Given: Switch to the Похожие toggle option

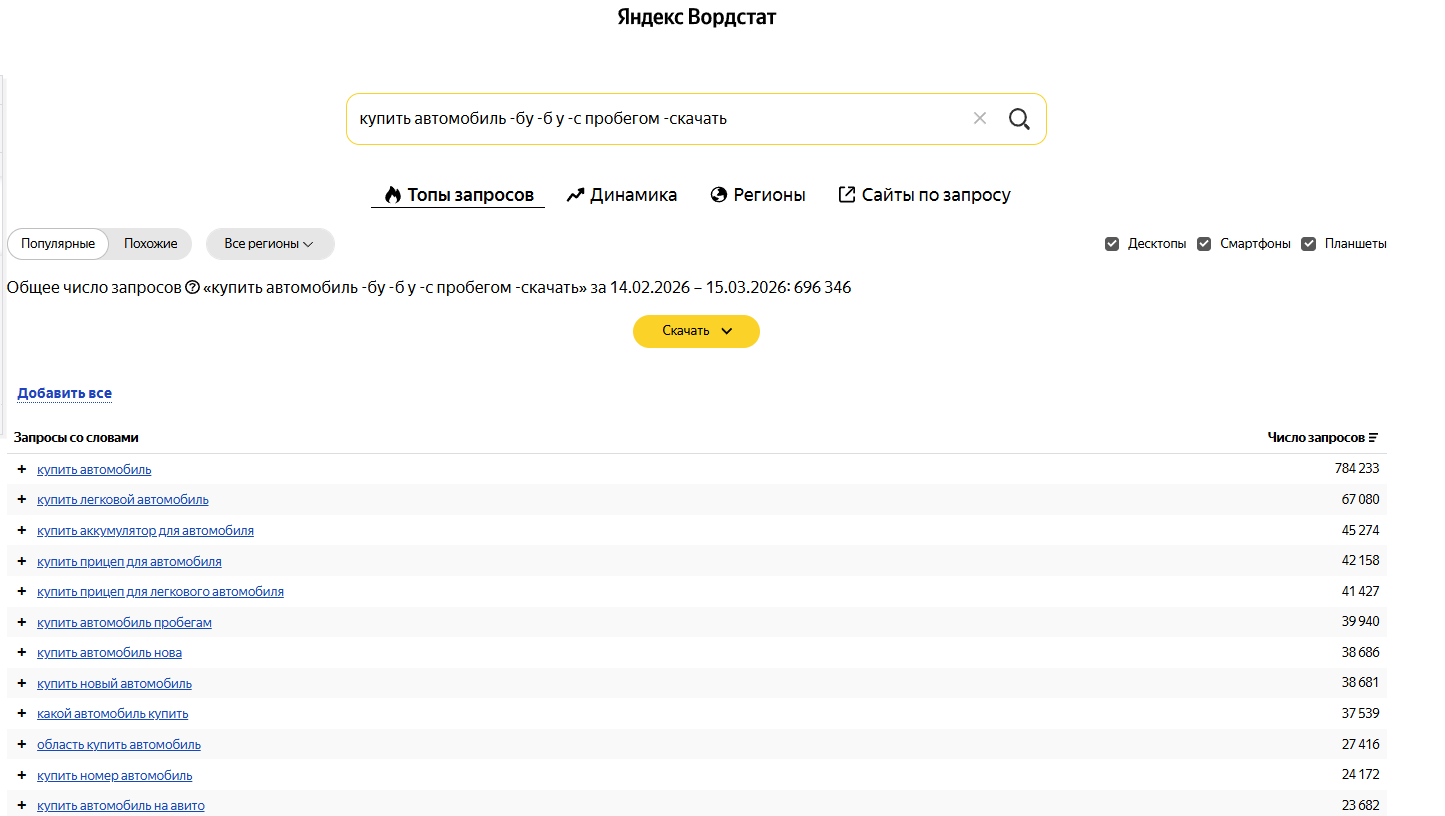Looking at the screenshot, I should coord(151,244).
